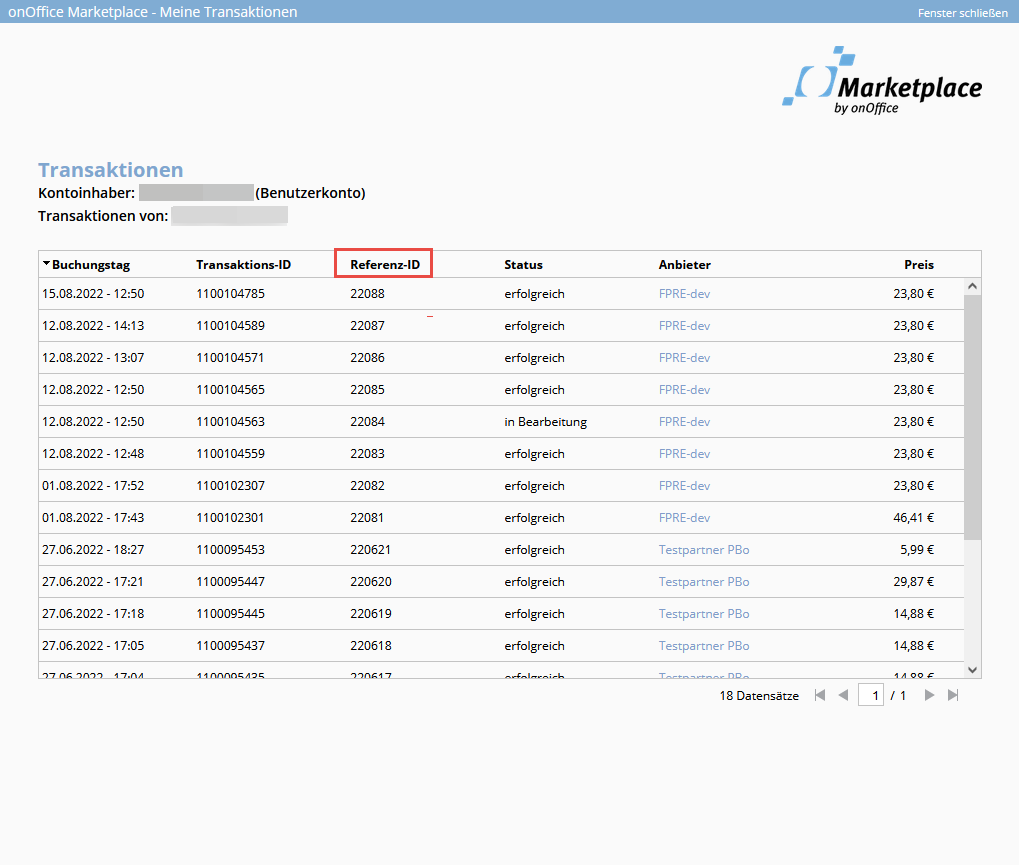Go to first page of records
The height and width of the screenshot is (865, 1019).
click(820, 695)
